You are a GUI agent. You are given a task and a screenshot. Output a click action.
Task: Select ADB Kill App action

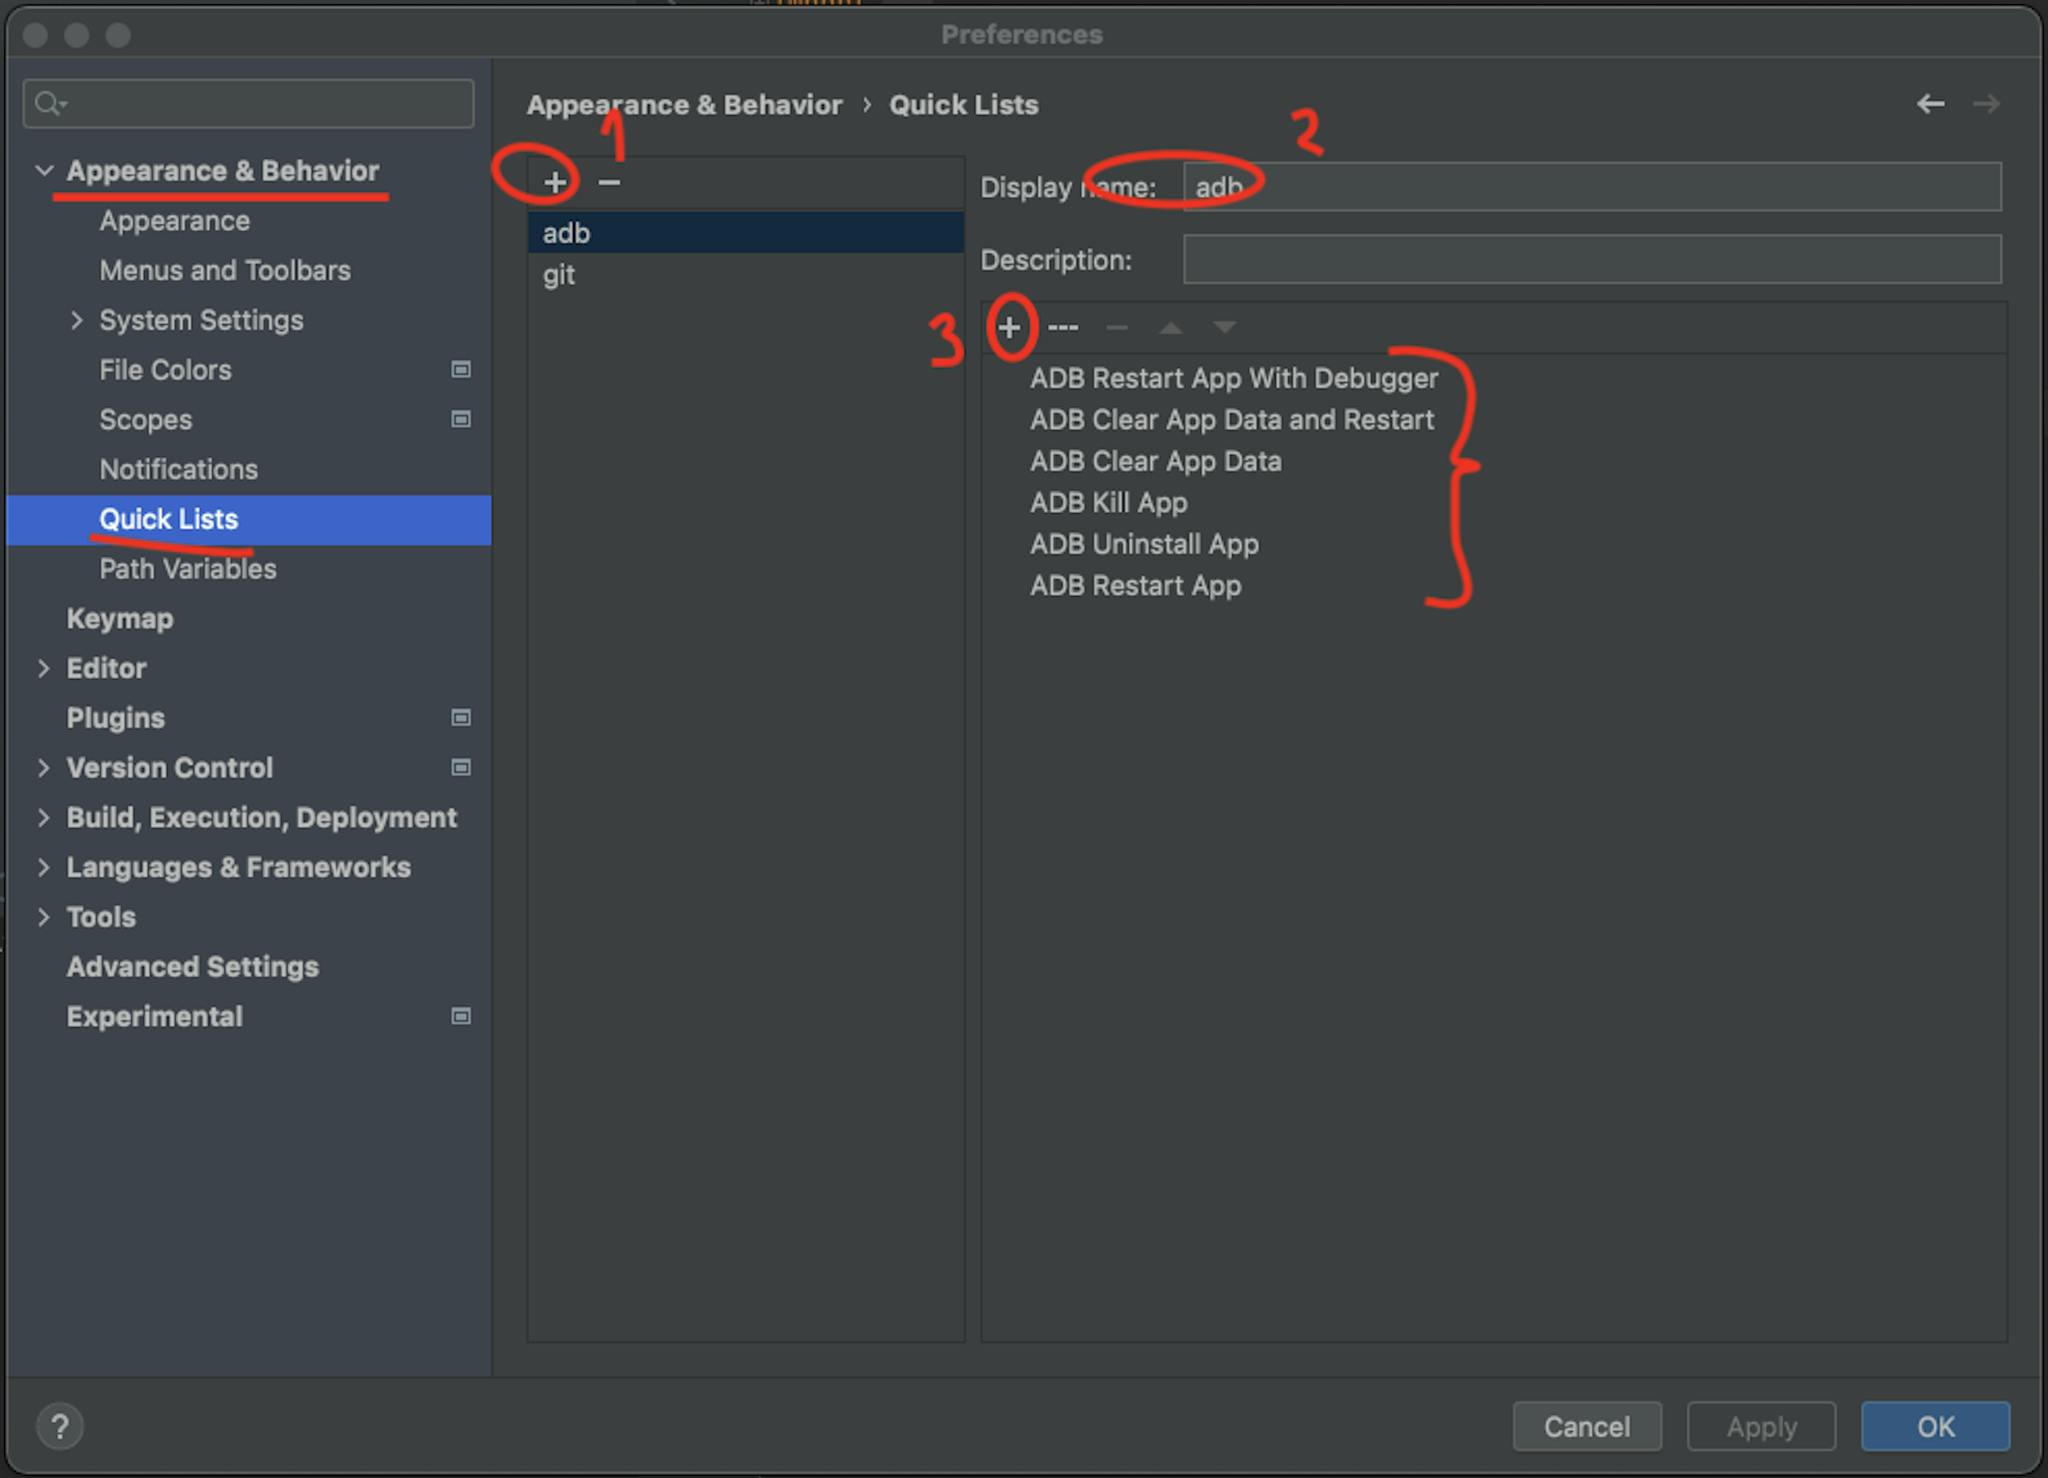tap(1108, 502)
